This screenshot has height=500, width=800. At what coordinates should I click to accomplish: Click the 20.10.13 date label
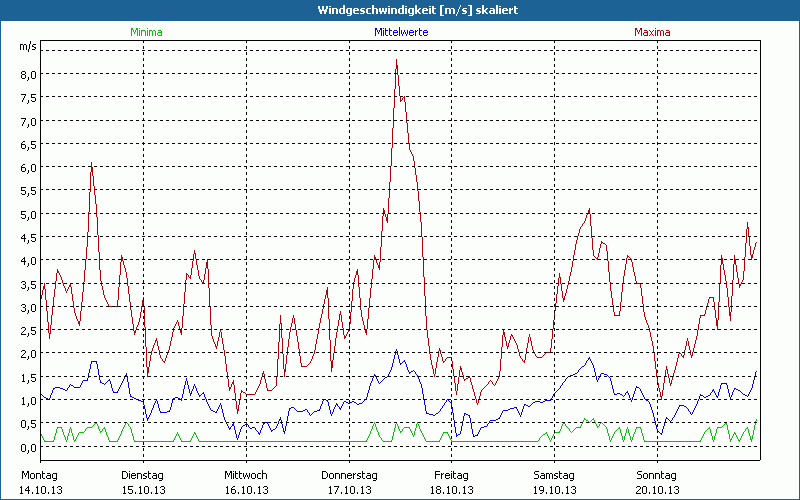coord(657,490)
